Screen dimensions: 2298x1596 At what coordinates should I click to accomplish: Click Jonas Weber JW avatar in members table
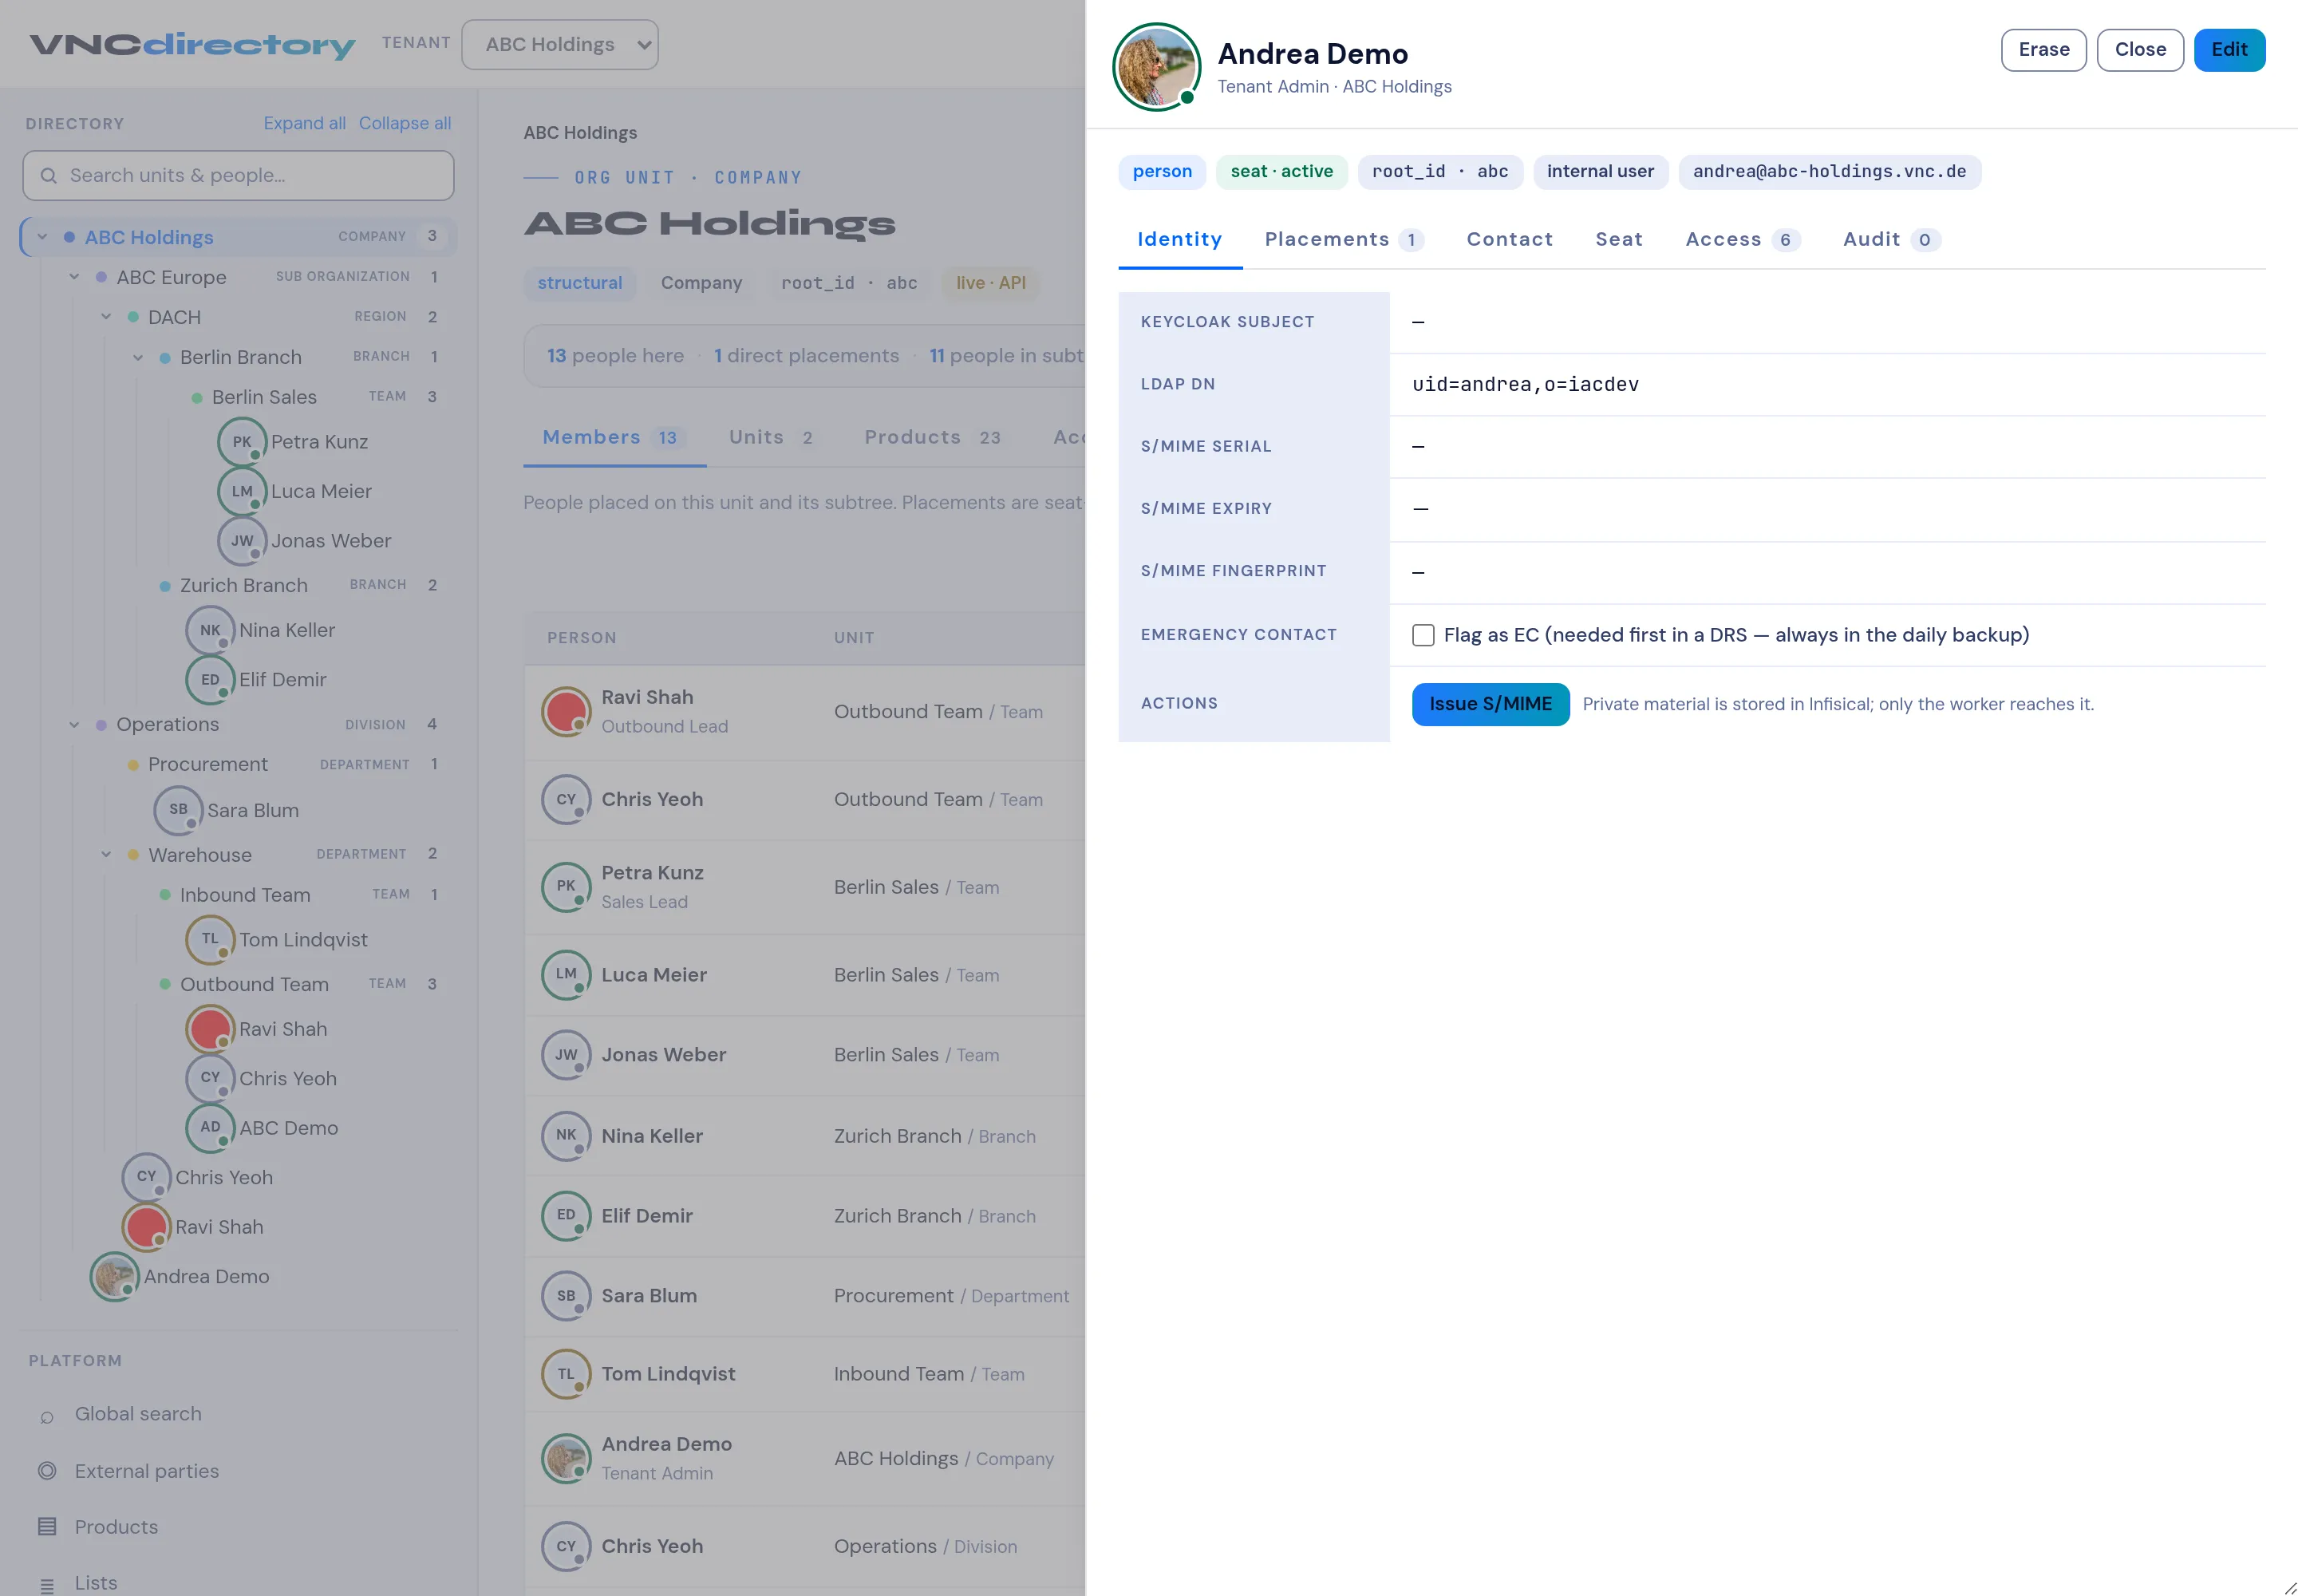click(566, 1055)
